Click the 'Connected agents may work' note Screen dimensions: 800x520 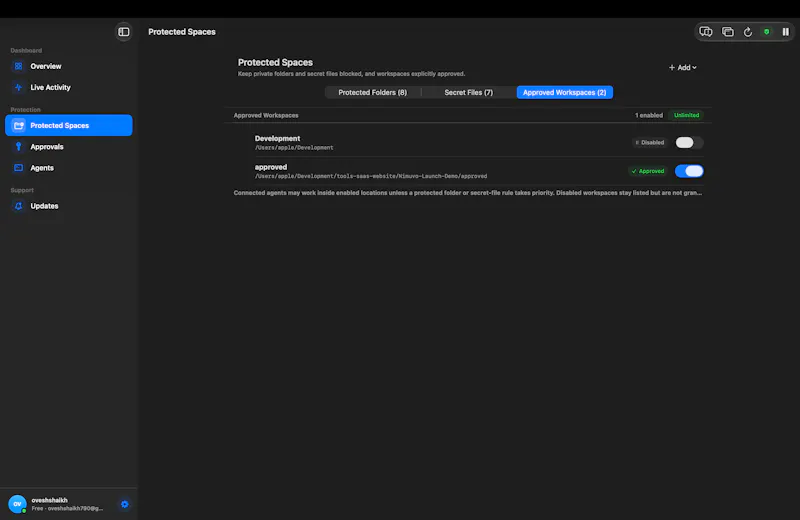467,193
